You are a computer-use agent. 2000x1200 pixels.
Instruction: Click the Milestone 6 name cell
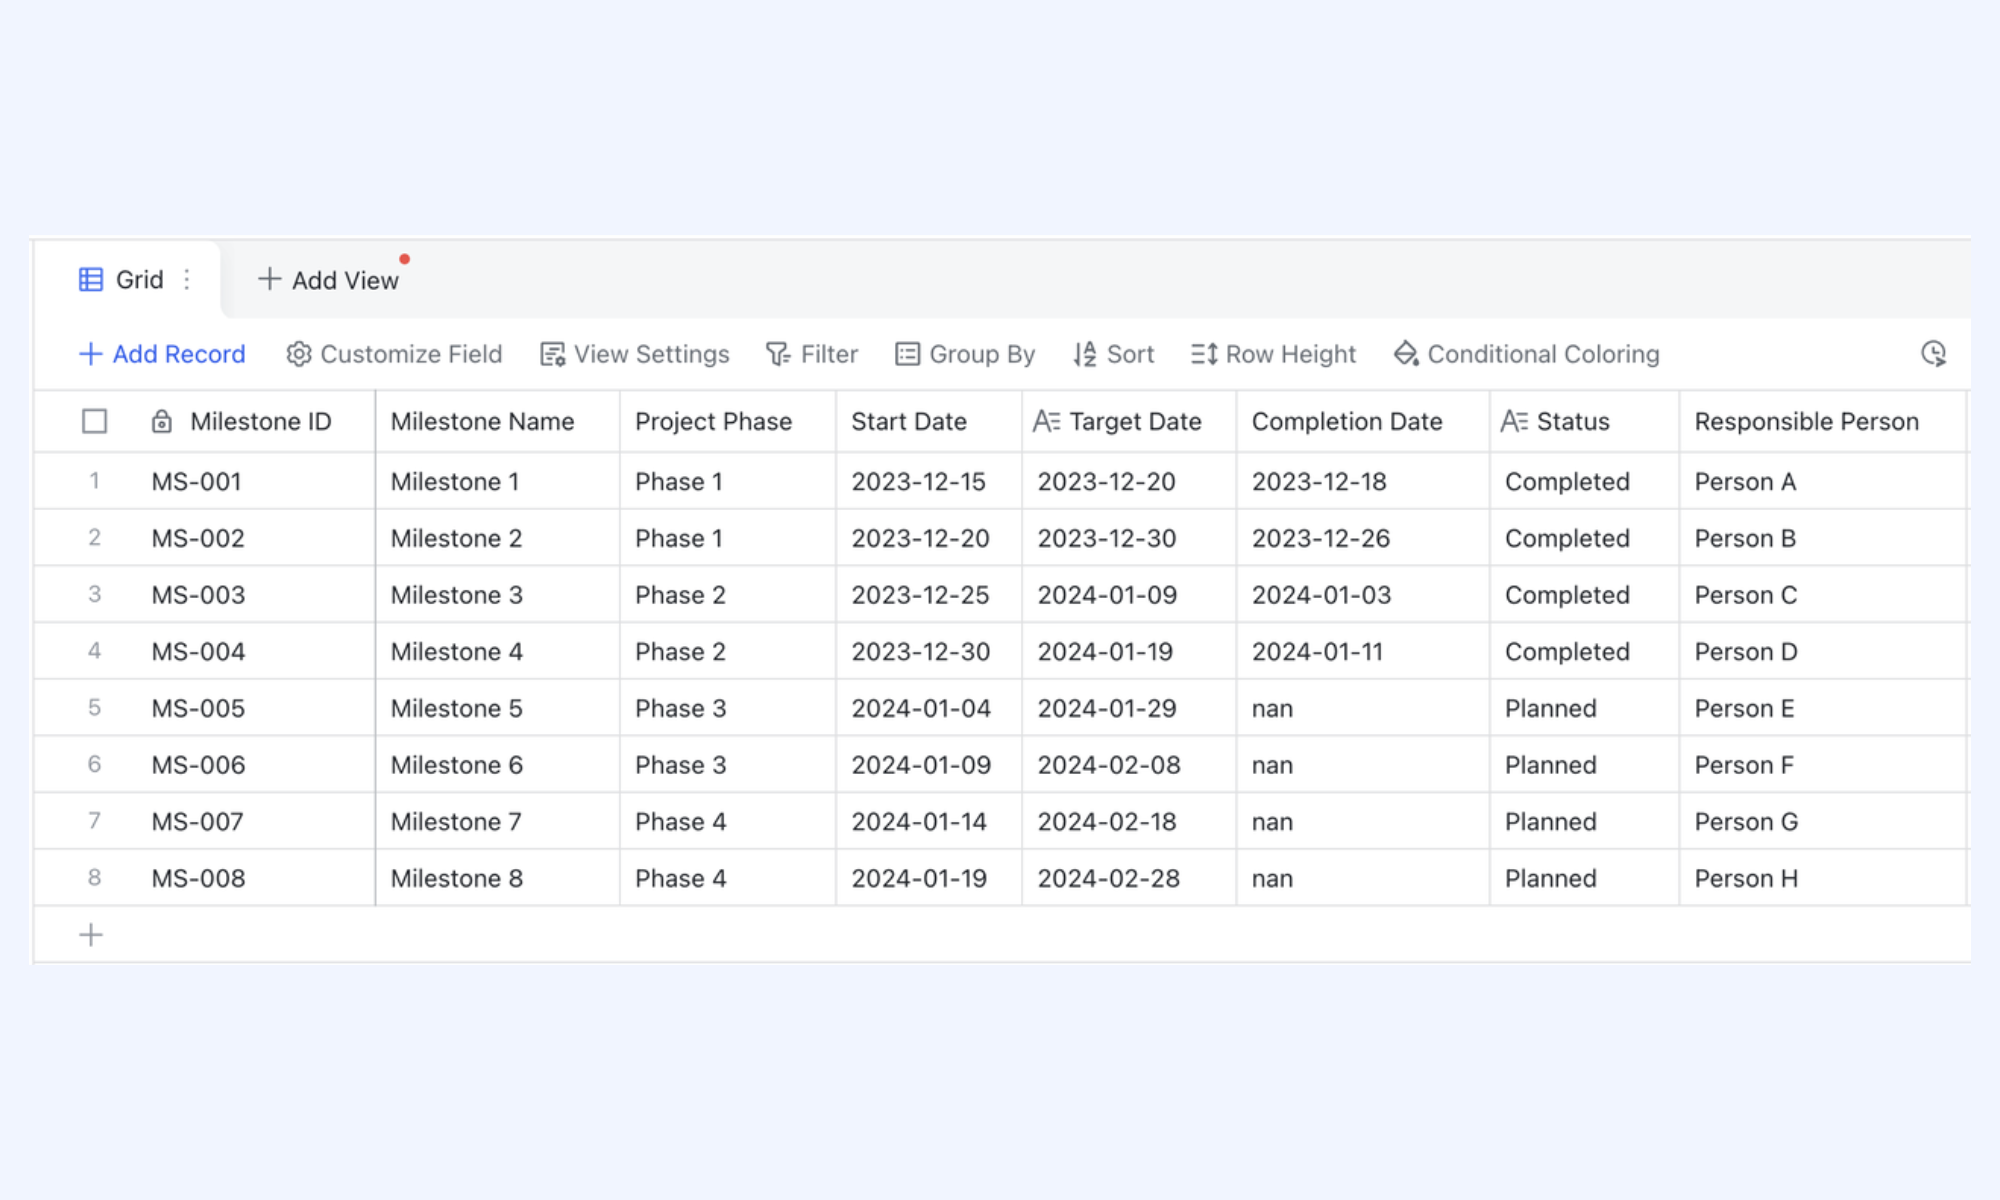pos(498,765)
